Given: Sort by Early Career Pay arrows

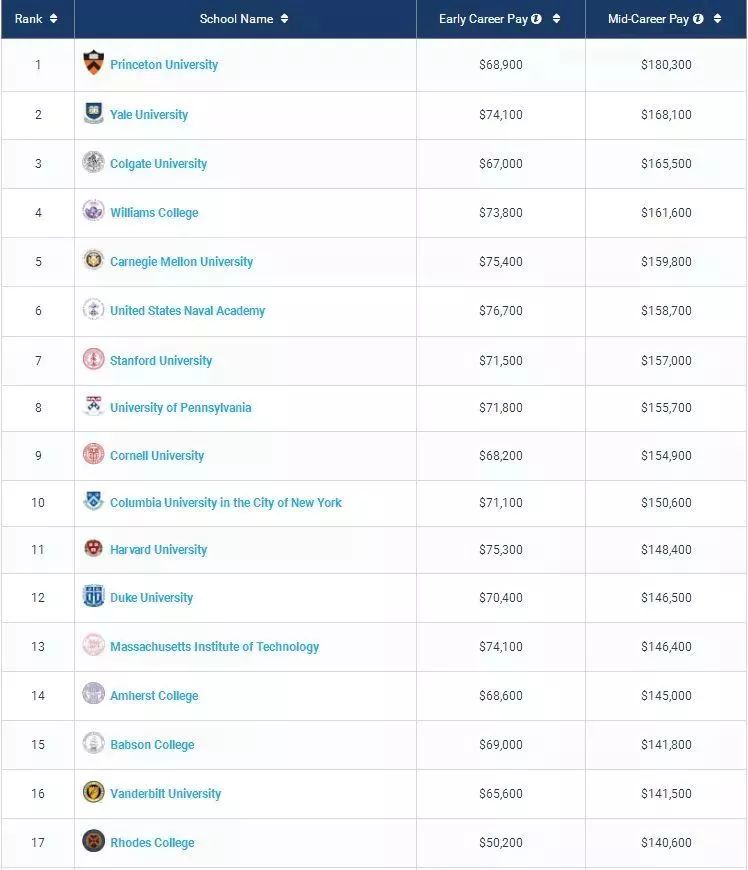Looking at the screenshot, I should click(x=556, y=19).
